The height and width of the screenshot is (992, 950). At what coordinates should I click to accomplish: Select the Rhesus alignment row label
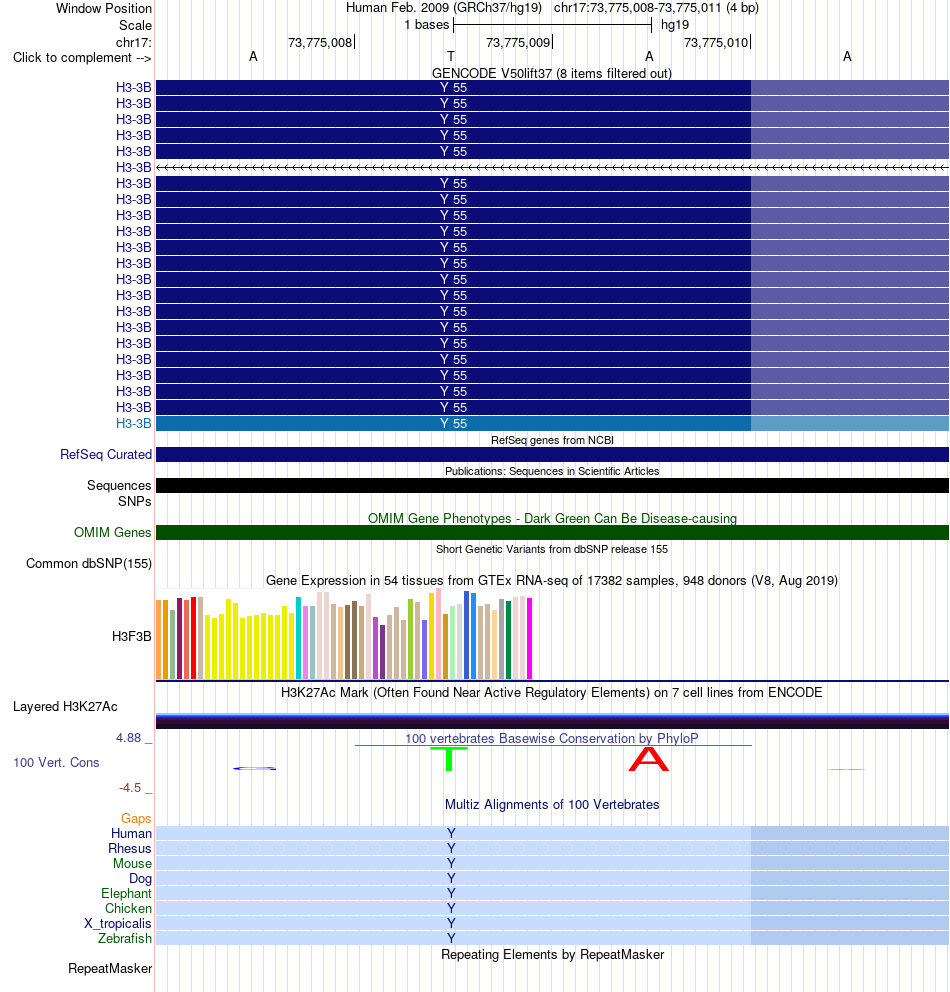[130, 848]
